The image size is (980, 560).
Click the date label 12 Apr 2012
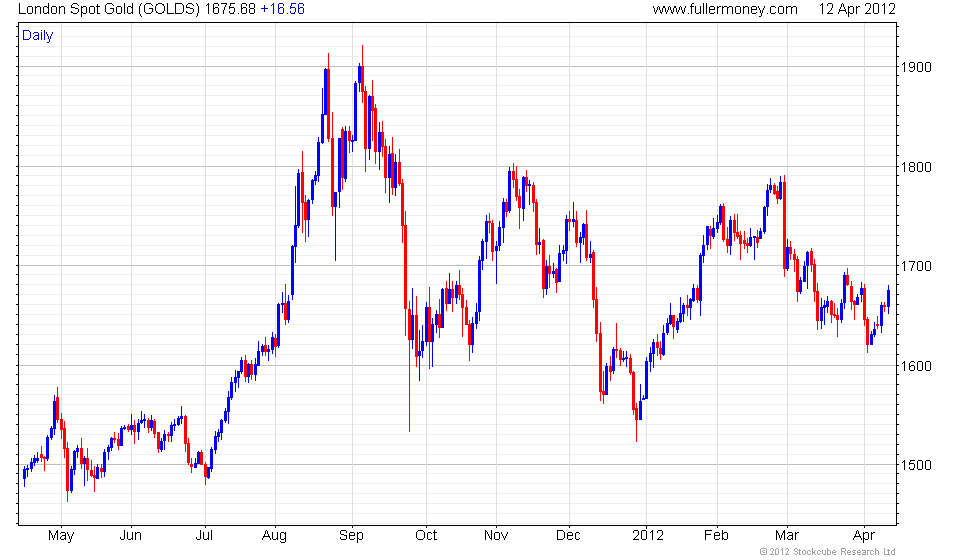coord(857,9)
